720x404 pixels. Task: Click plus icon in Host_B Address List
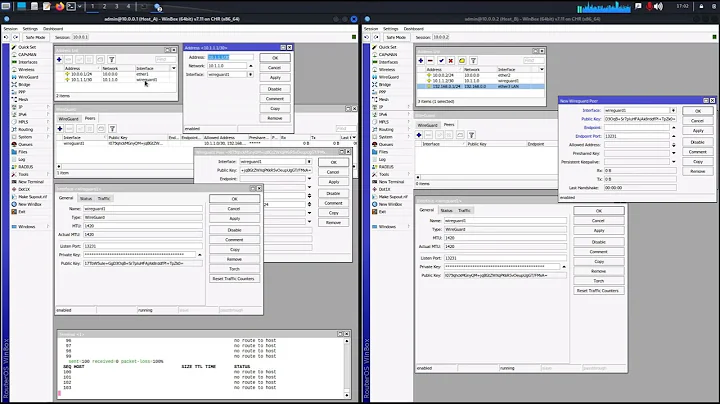(421, 61)
